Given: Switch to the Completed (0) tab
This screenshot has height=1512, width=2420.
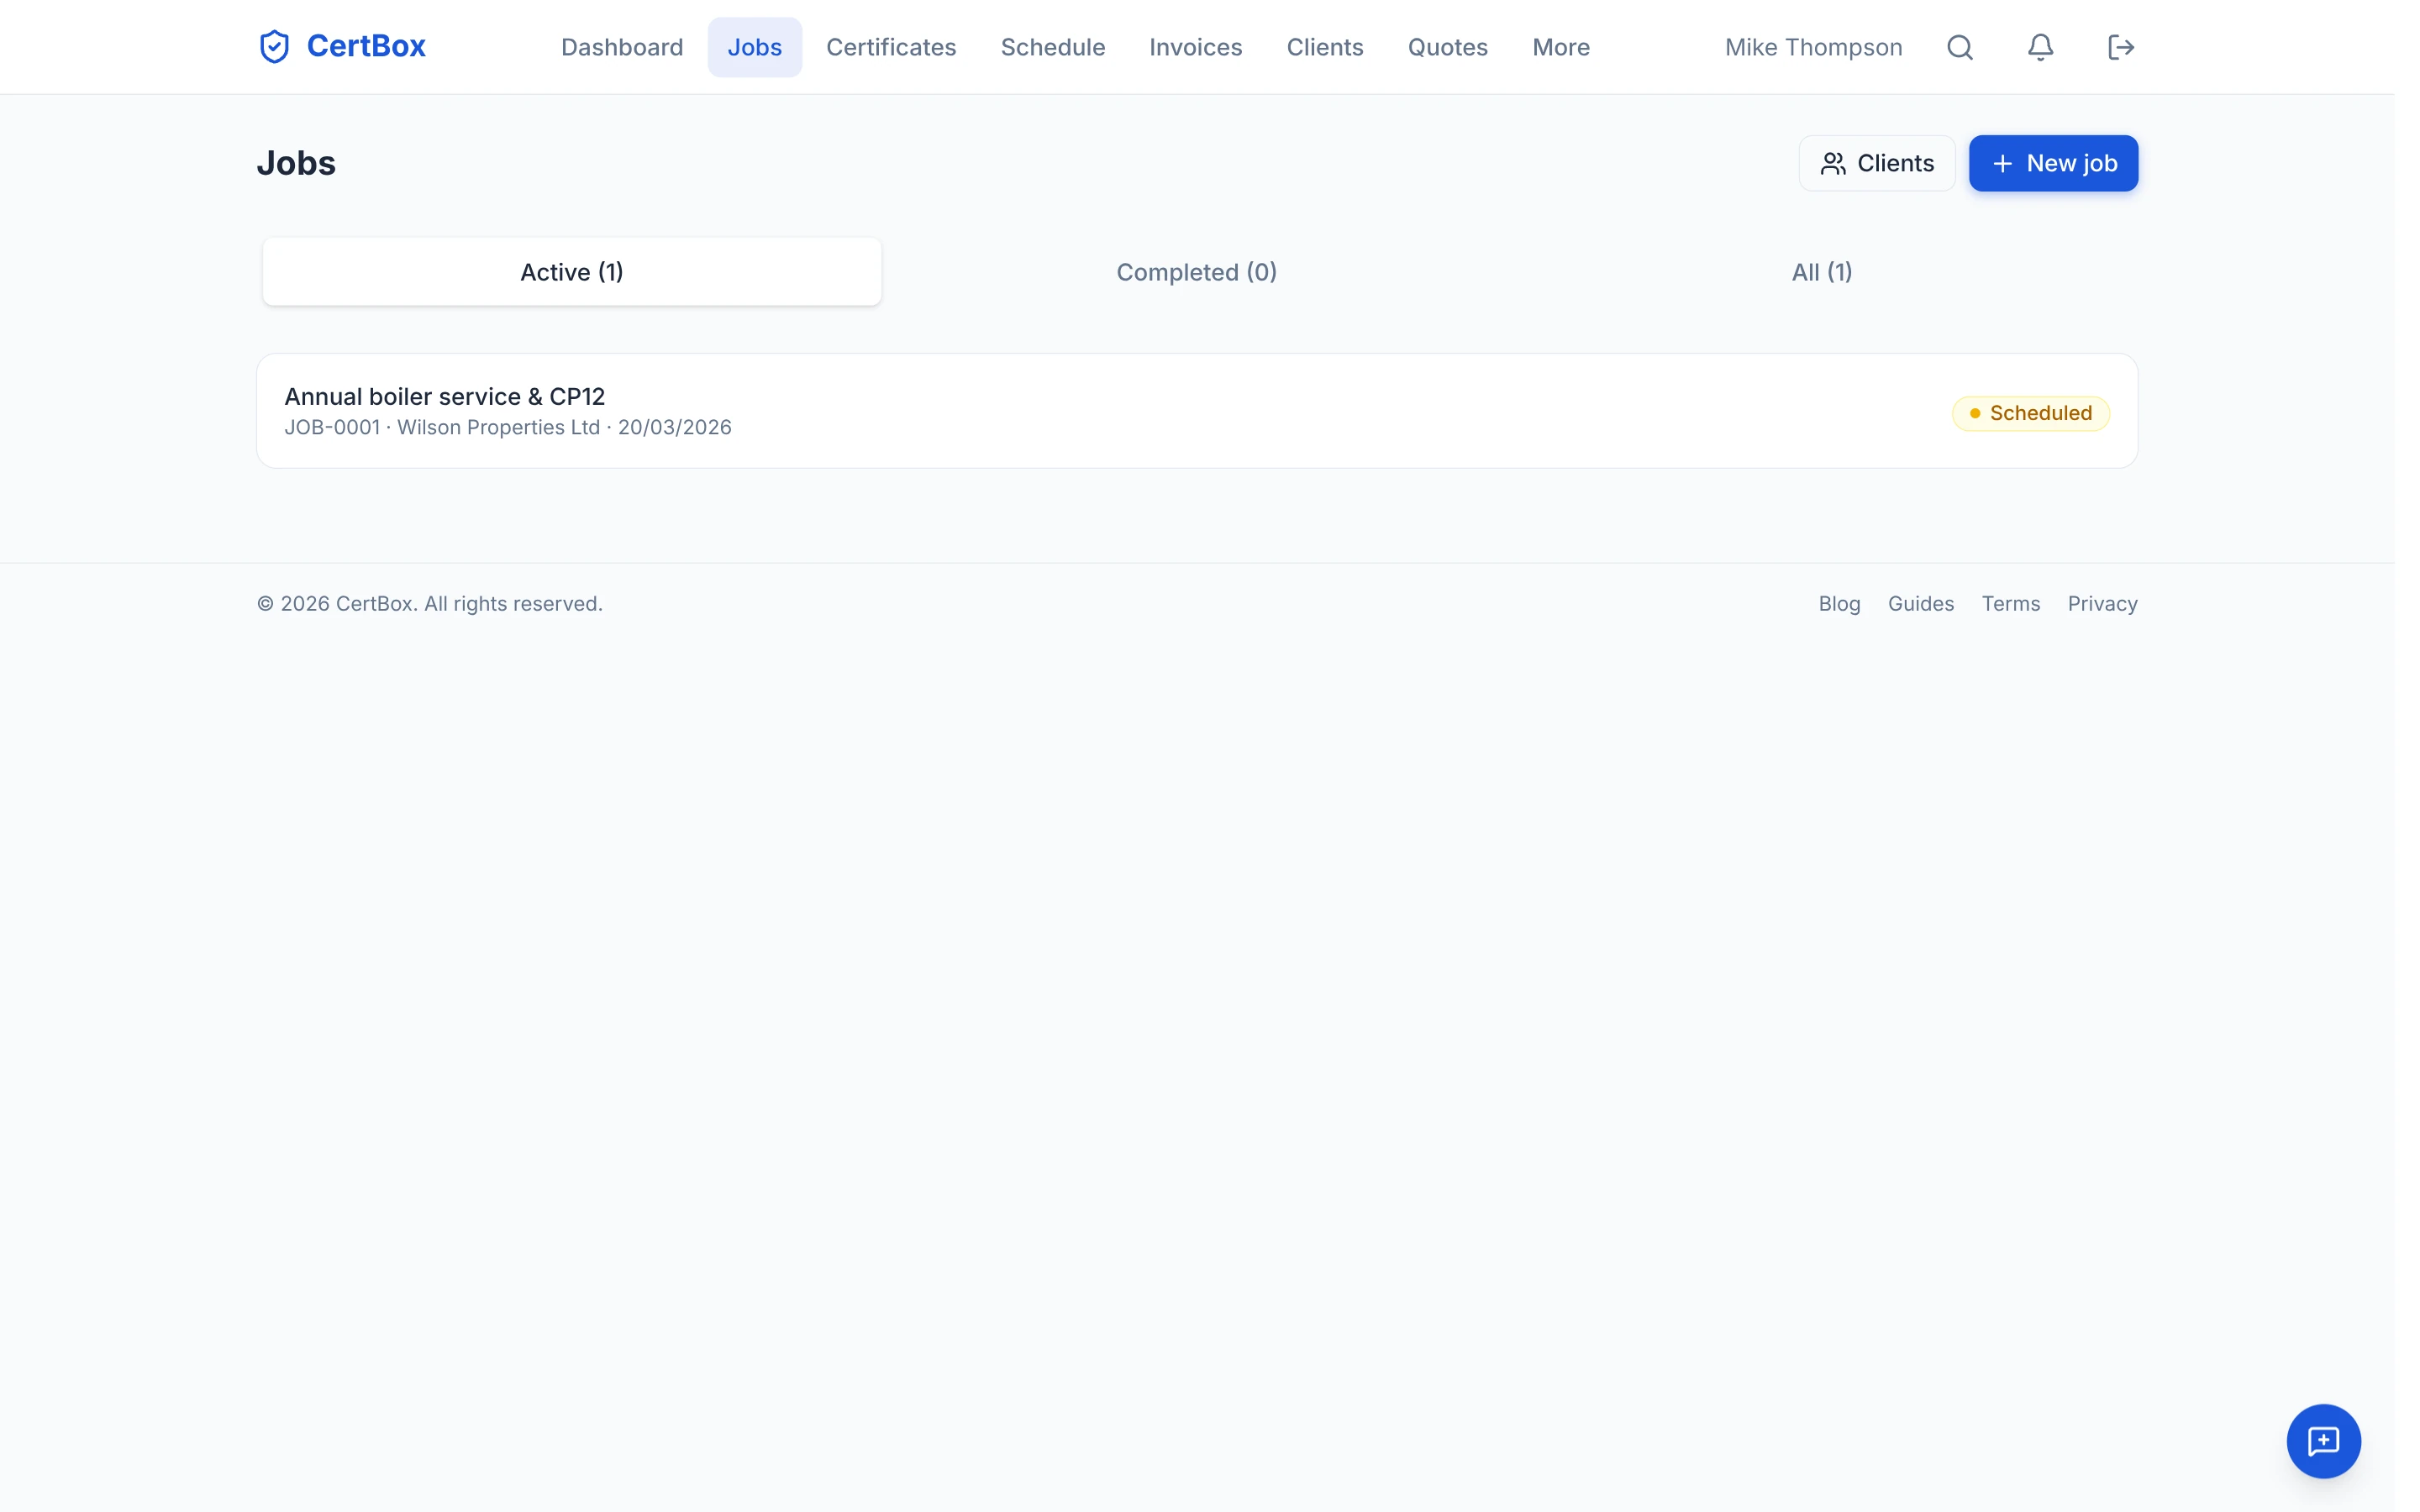Looking at the screenshot, I should 1196,272.
